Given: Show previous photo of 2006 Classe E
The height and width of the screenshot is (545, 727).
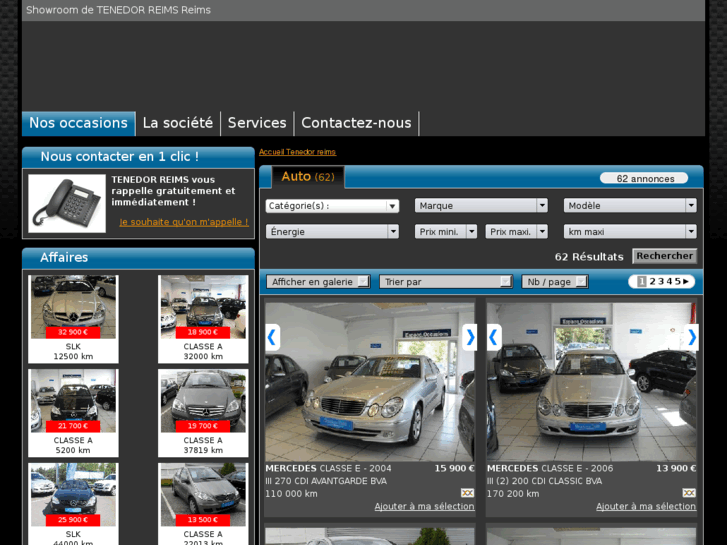Looking at the screenshot, I should tap(494, 337).
